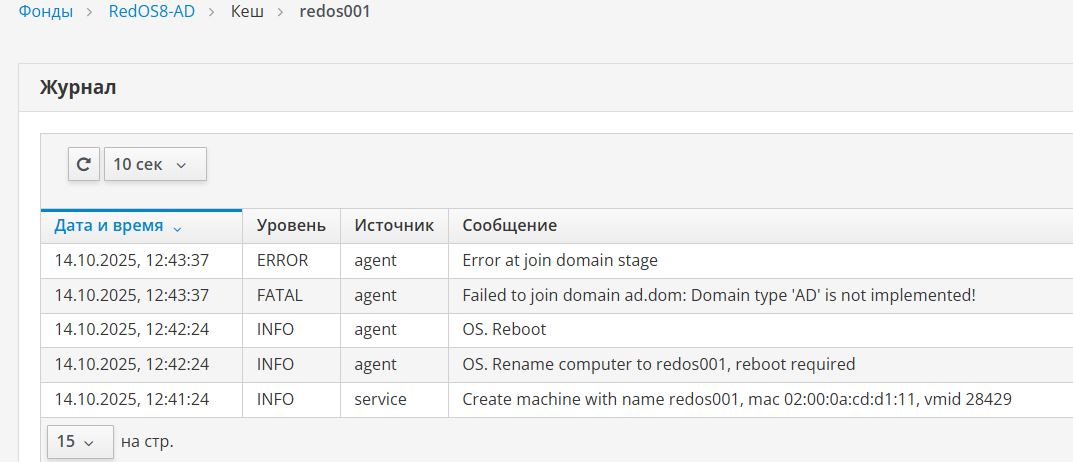Click the Сообщение column header
1073x462 pixels.
click(509, 226)
